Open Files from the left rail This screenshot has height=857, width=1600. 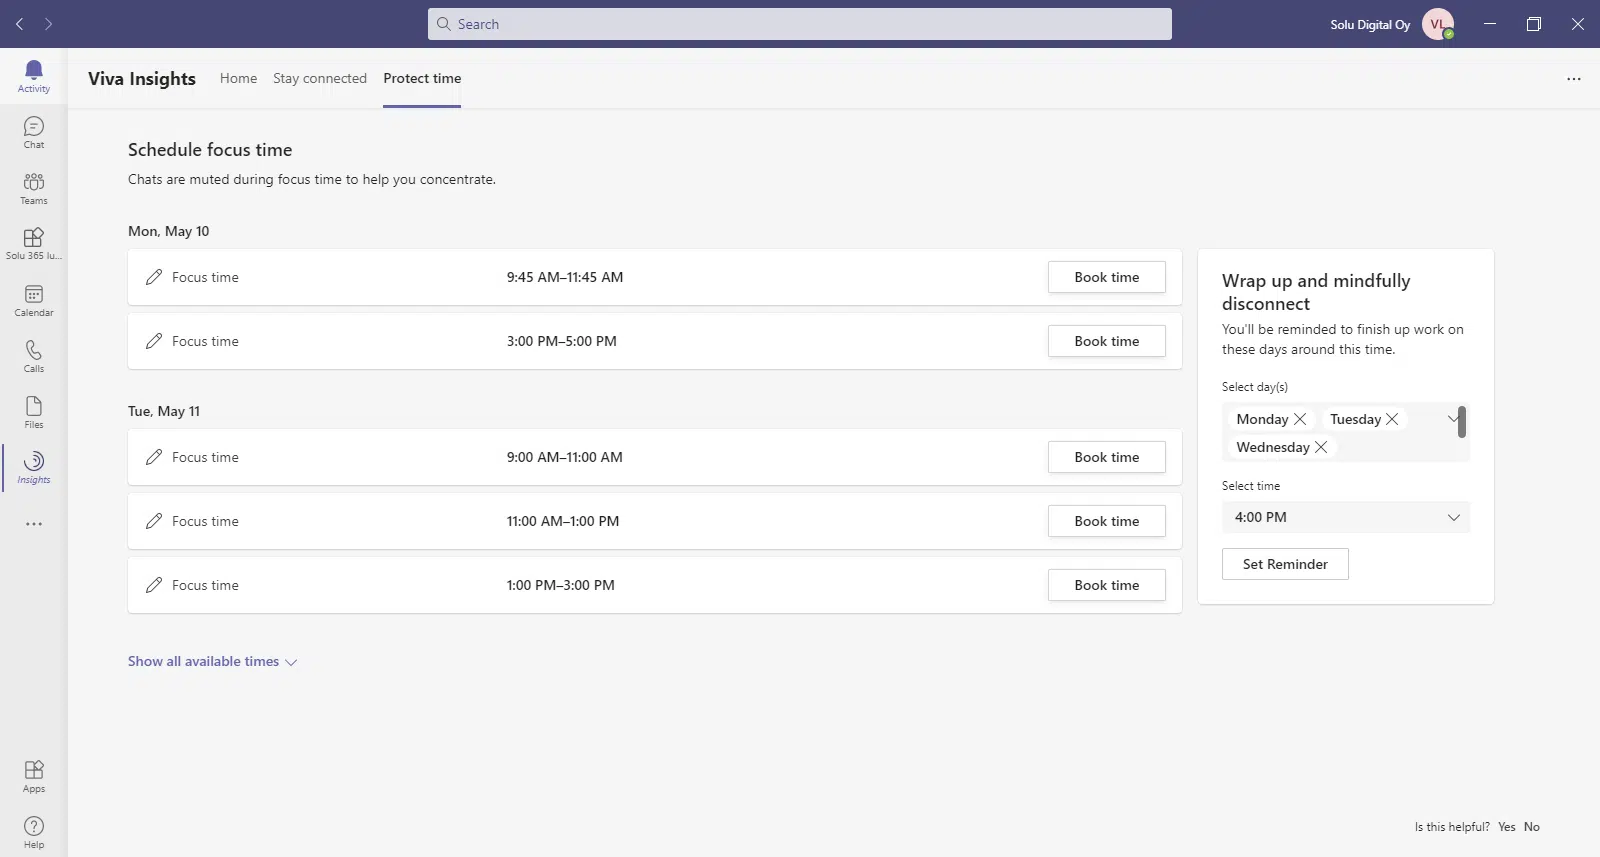point(33,412)
